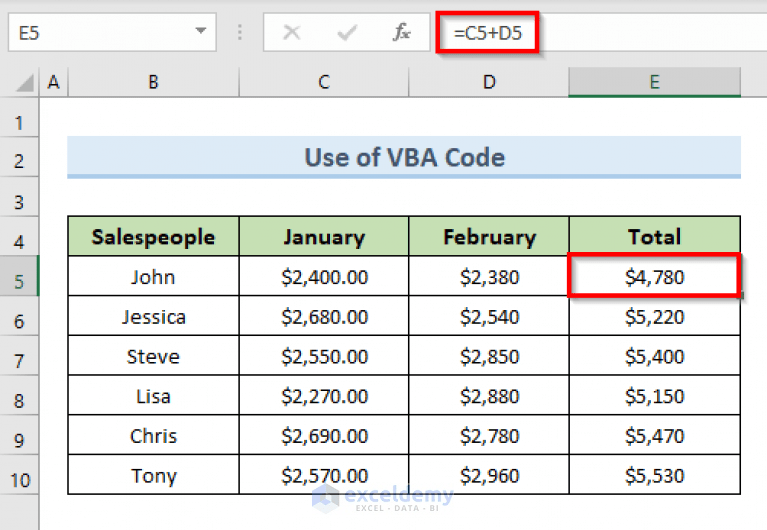Select the row 6 header
767x530 pixels.
[19, 316]
